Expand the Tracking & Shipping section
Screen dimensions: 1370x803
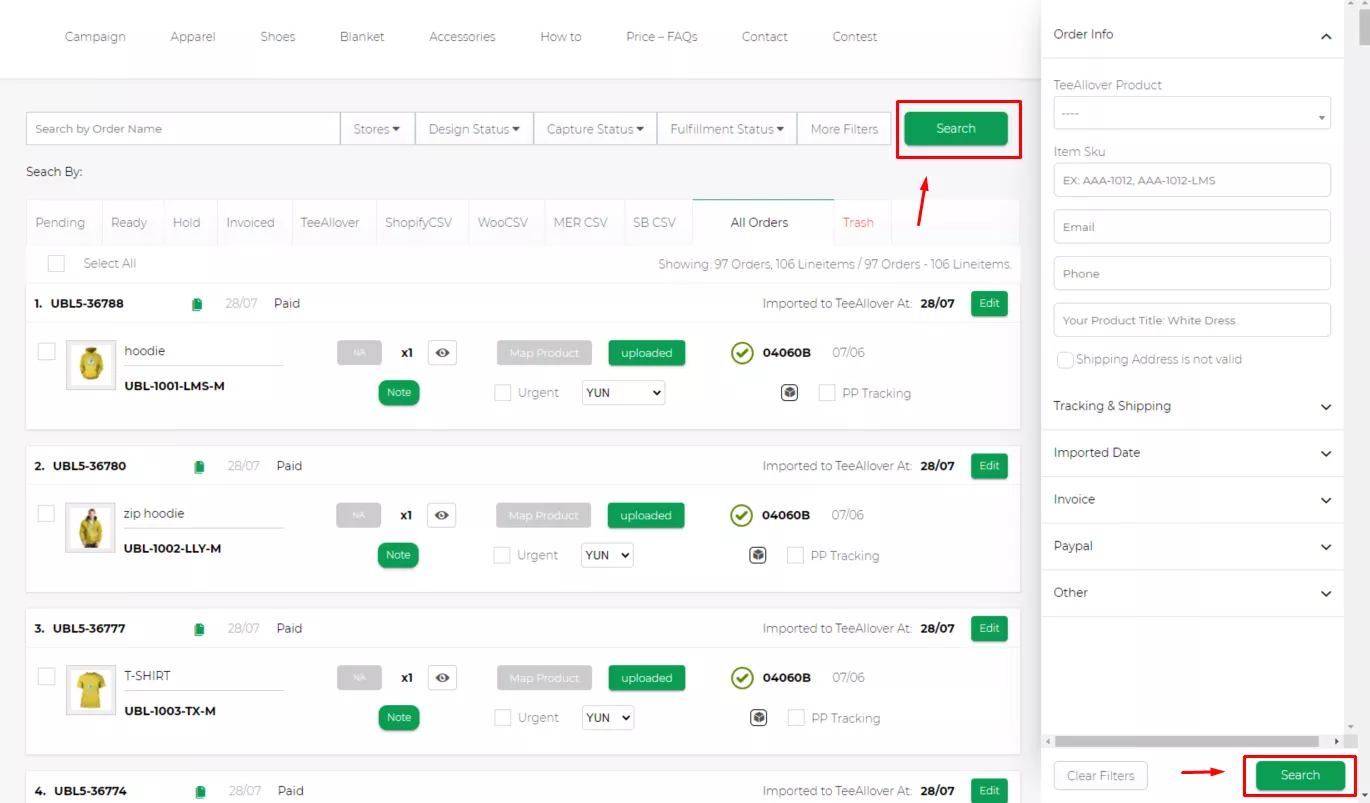coord(1192,406)
